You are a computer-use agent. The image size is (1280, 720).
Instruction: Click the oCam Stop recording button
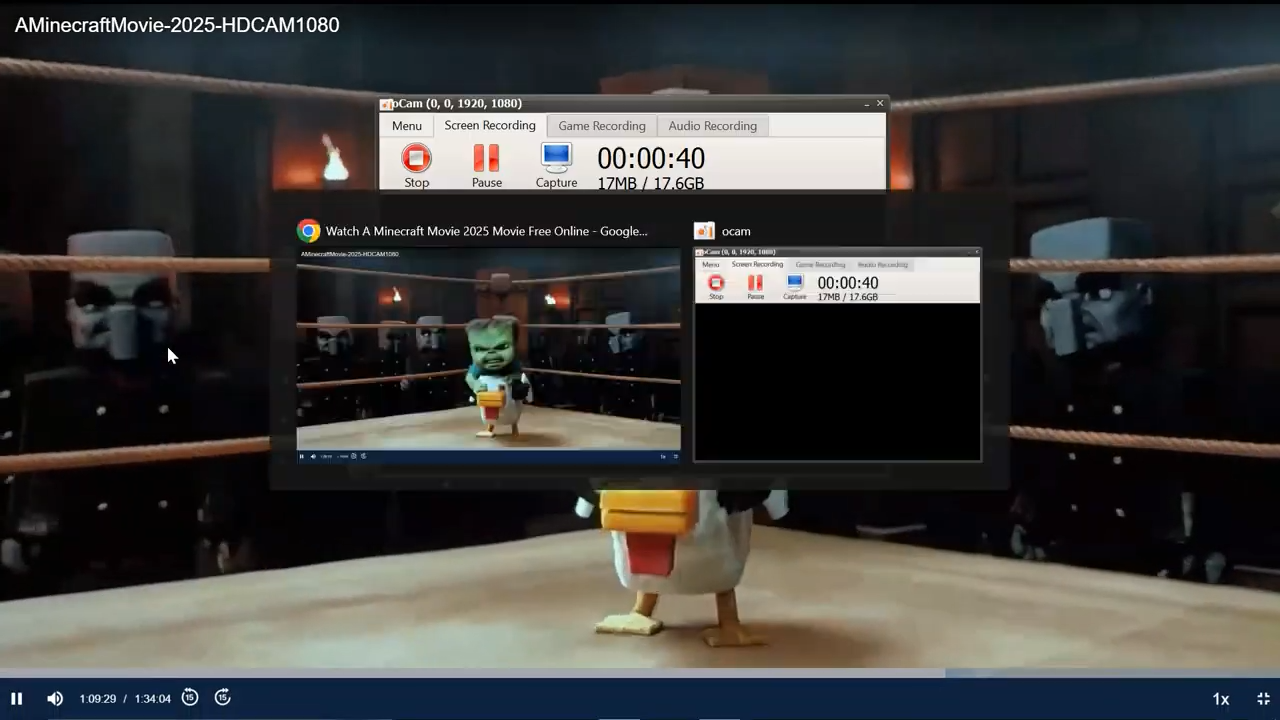click(417, 166)
